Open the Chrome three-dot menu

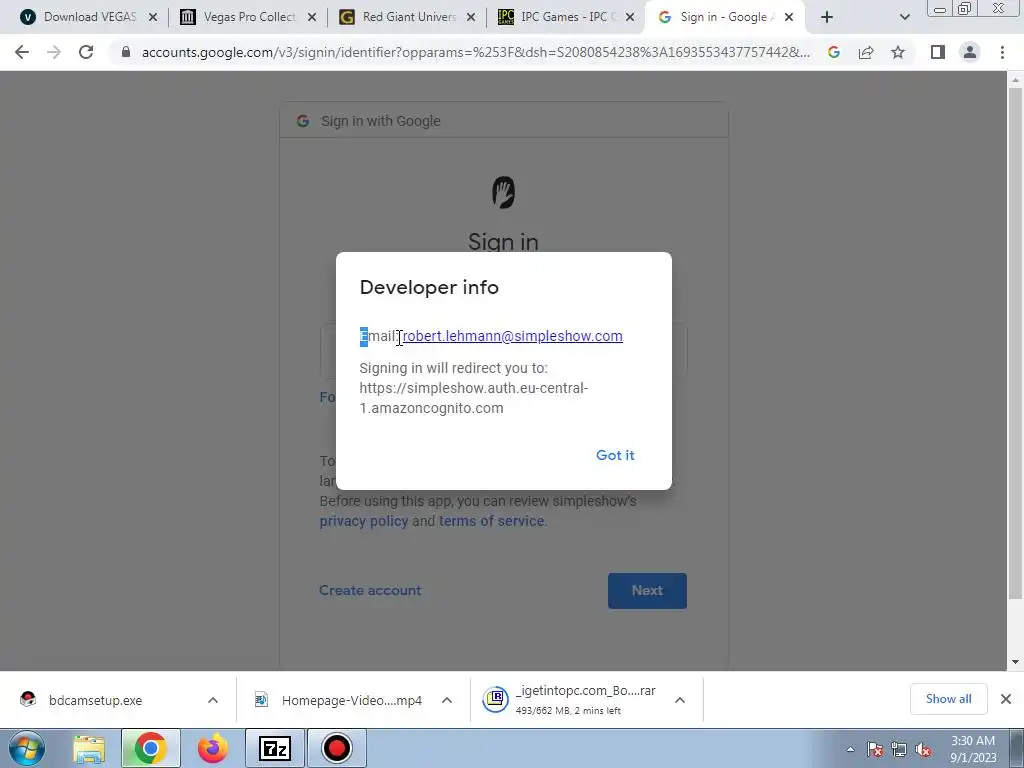click(x=1002, y=52)
